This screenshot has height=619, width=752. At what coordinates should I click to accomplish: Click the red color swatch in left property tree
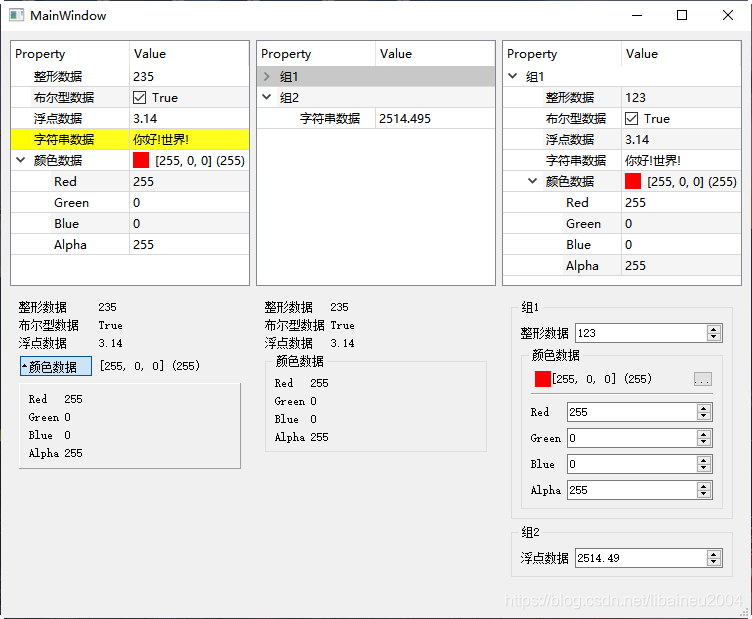(x=141, y=160)
